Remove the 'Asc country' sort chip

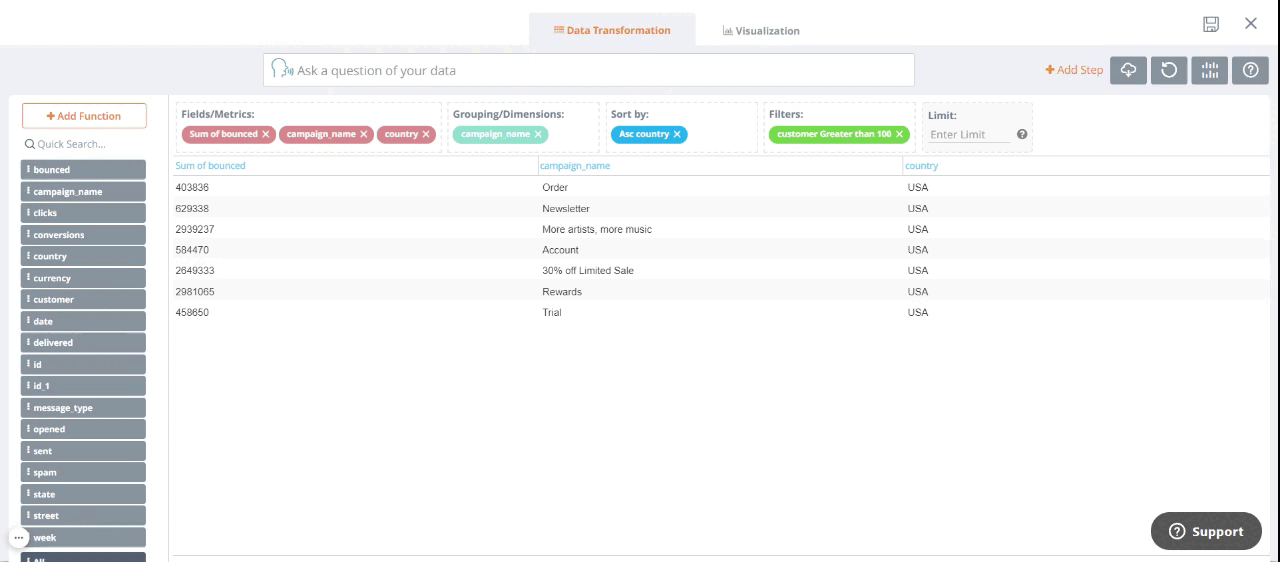coord(677,134)
